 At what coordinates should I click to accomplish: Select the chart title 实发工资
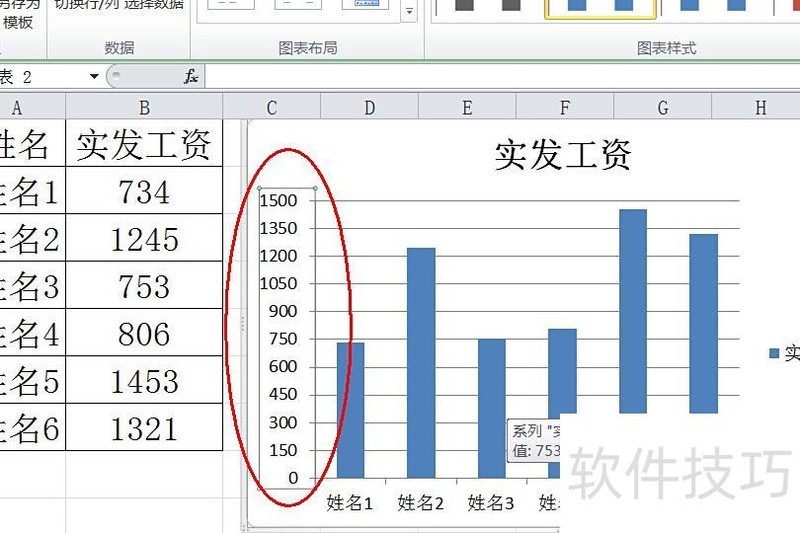[563, 155]
